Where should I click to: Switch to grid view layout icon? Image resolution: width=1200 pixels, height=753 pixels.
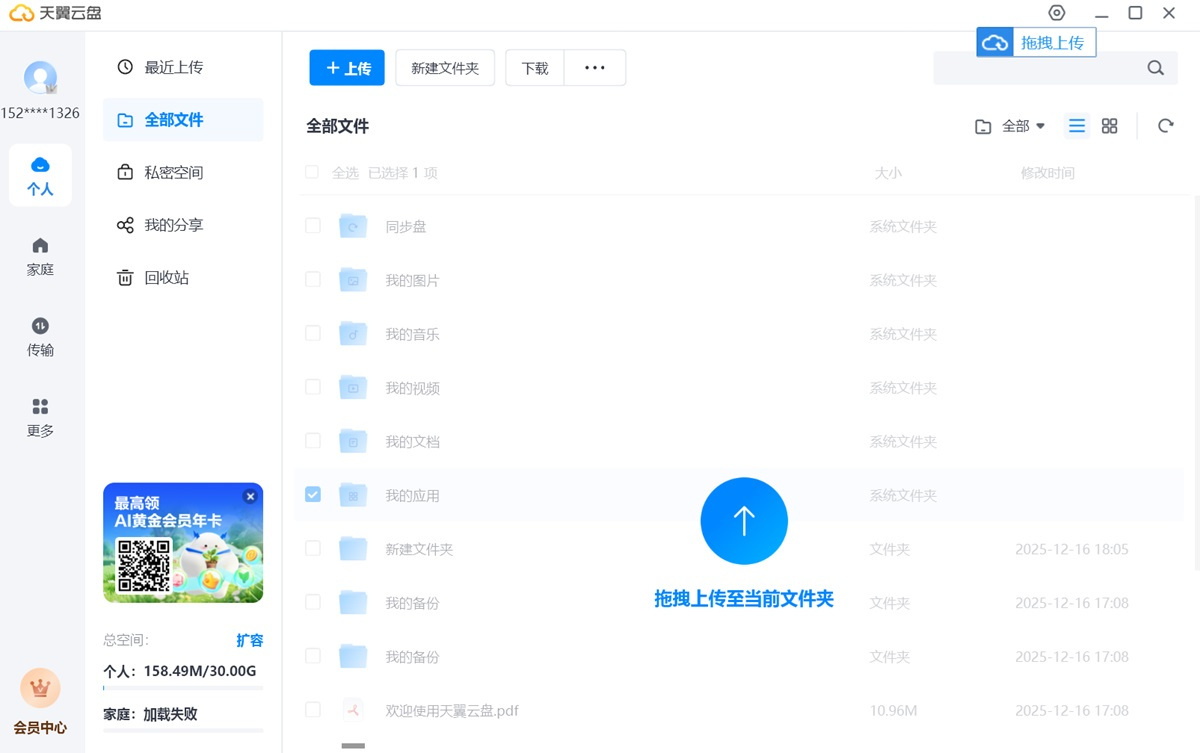click(1109, 126)
